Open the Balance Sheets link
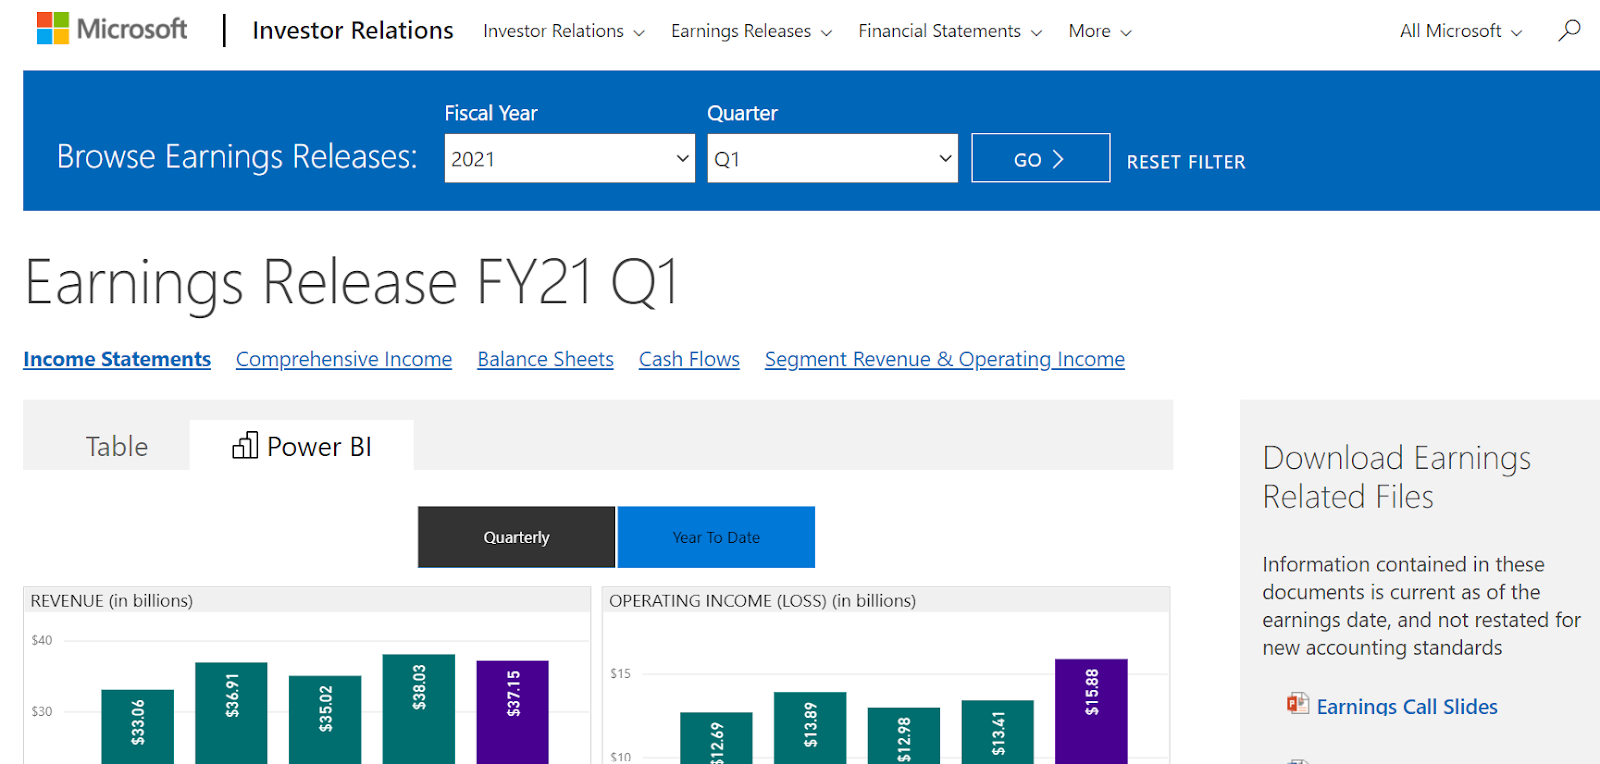The height and width of the screenshot is (764, 1600). [545, 359]
